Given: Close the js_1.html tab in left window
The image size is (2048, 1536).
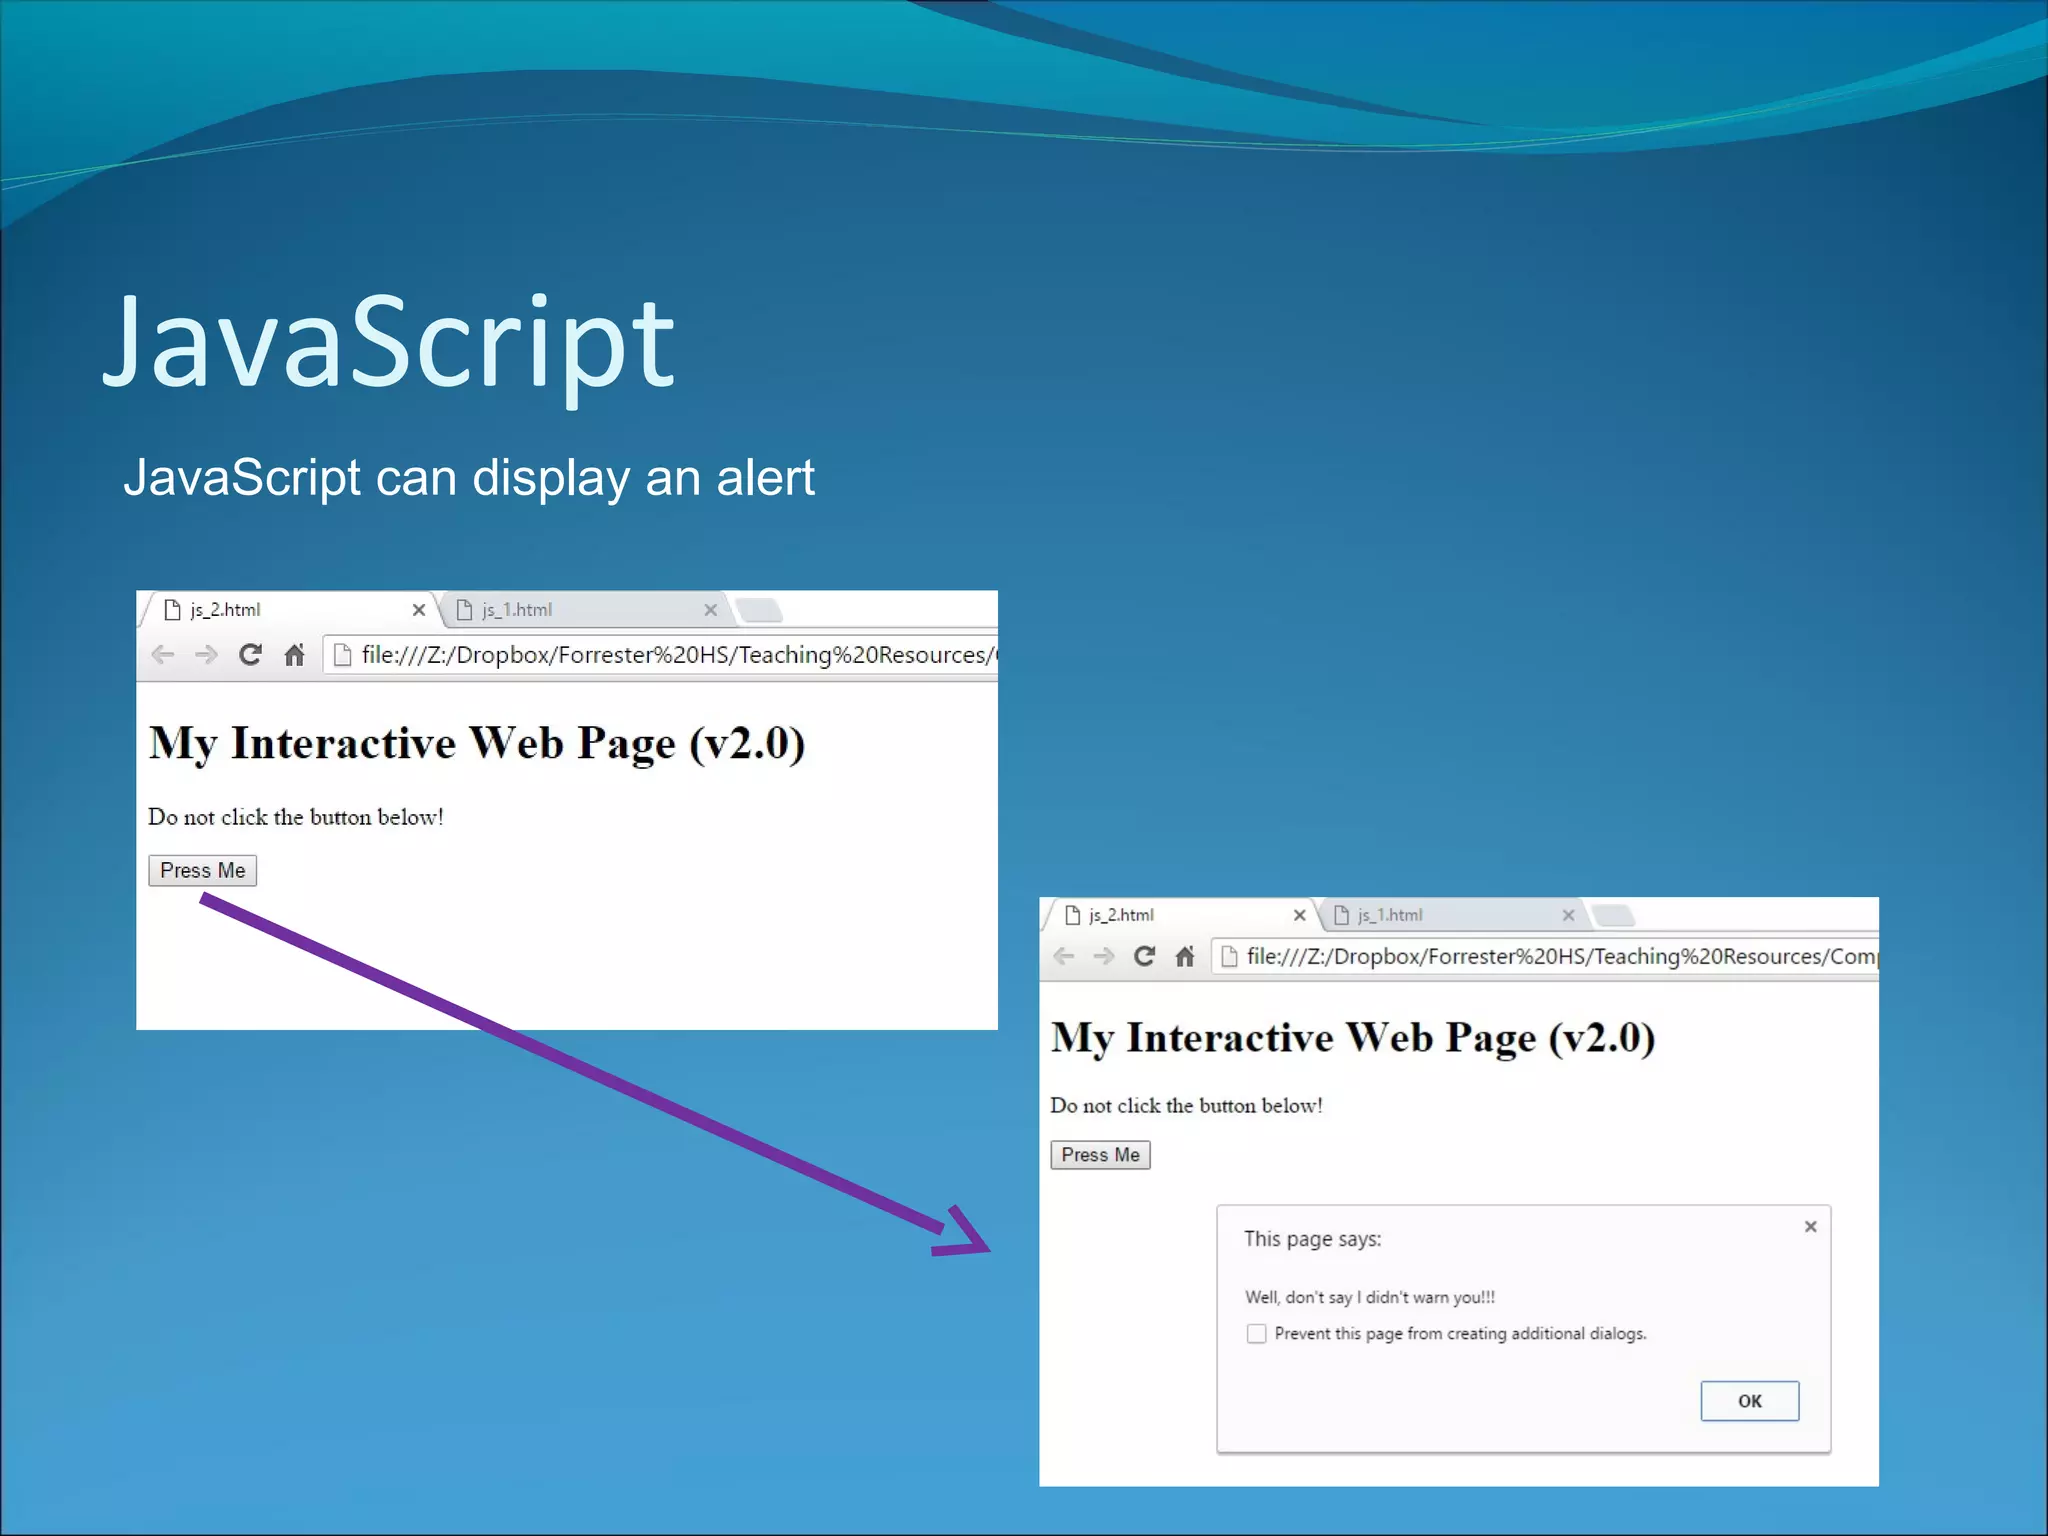Looking at the screenshot, I should click(710, 610).
